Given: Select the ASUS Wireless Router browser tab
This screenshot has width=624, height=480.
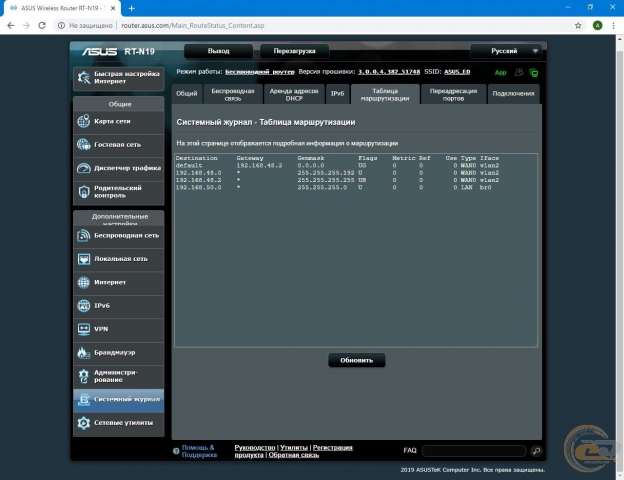Looking at the screenshot, I should pyautogui.click(x=62, y=8).
